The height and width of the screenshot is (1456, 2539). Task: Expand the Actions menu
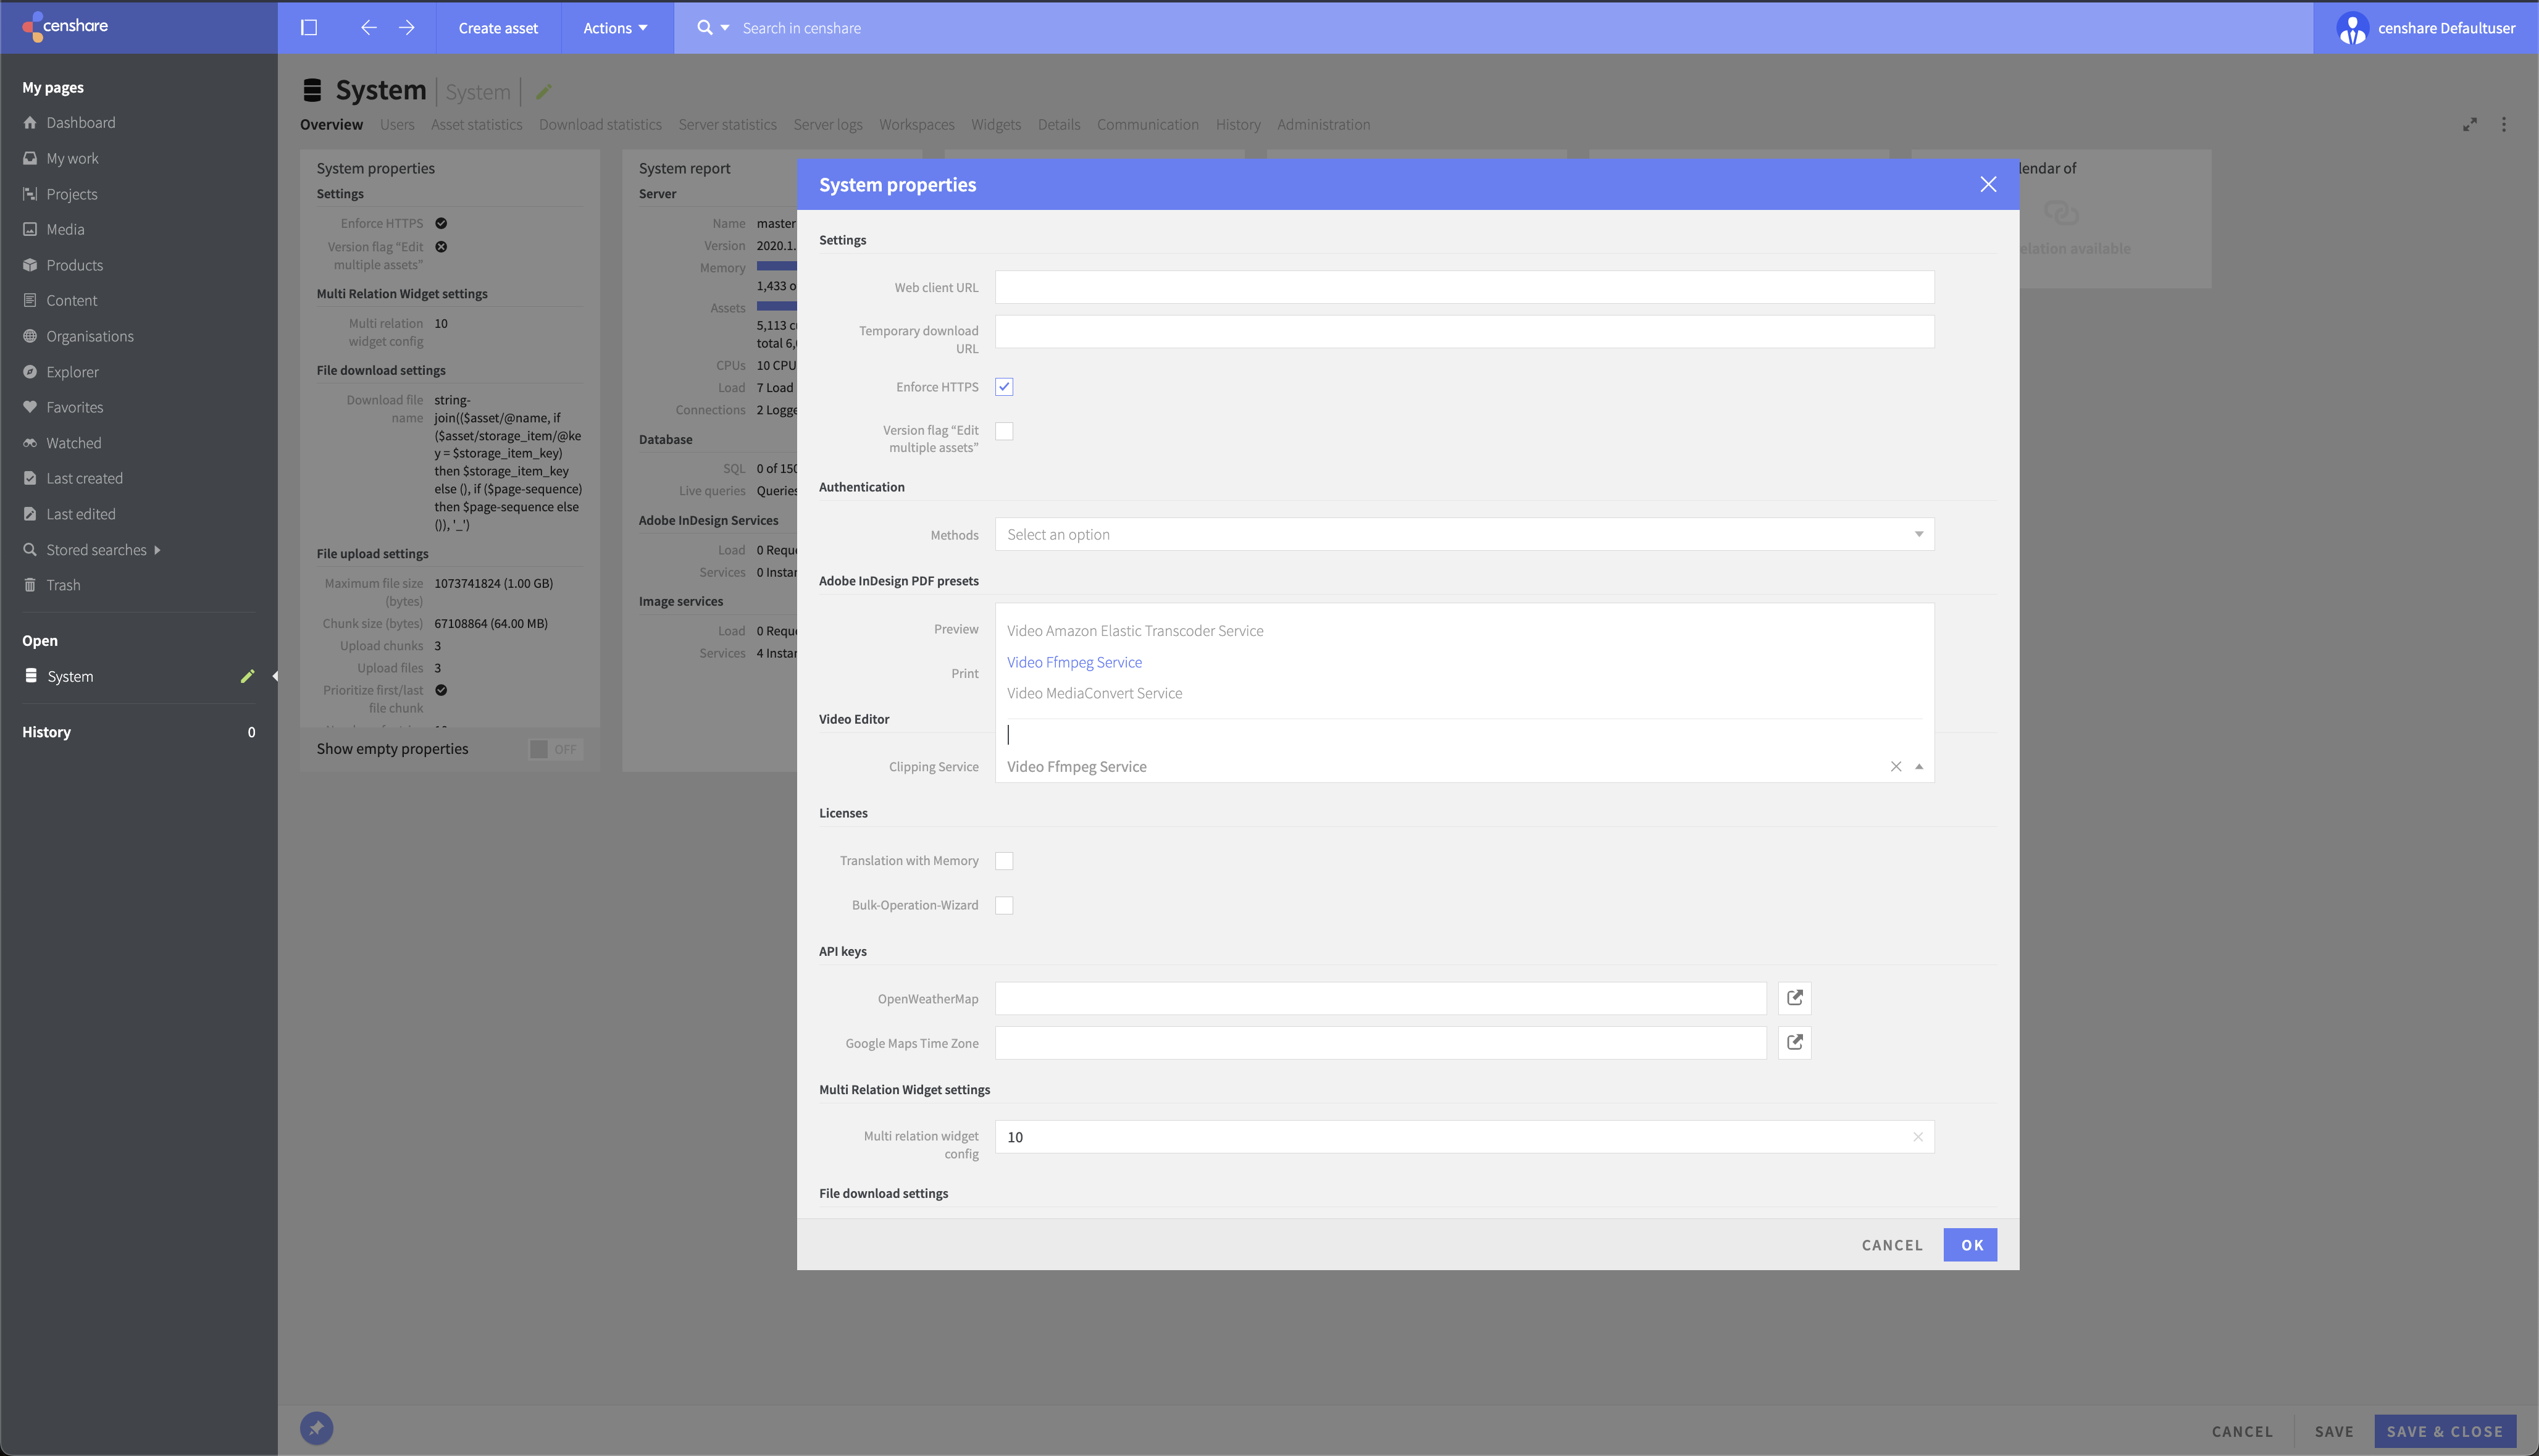click(615, 28)
